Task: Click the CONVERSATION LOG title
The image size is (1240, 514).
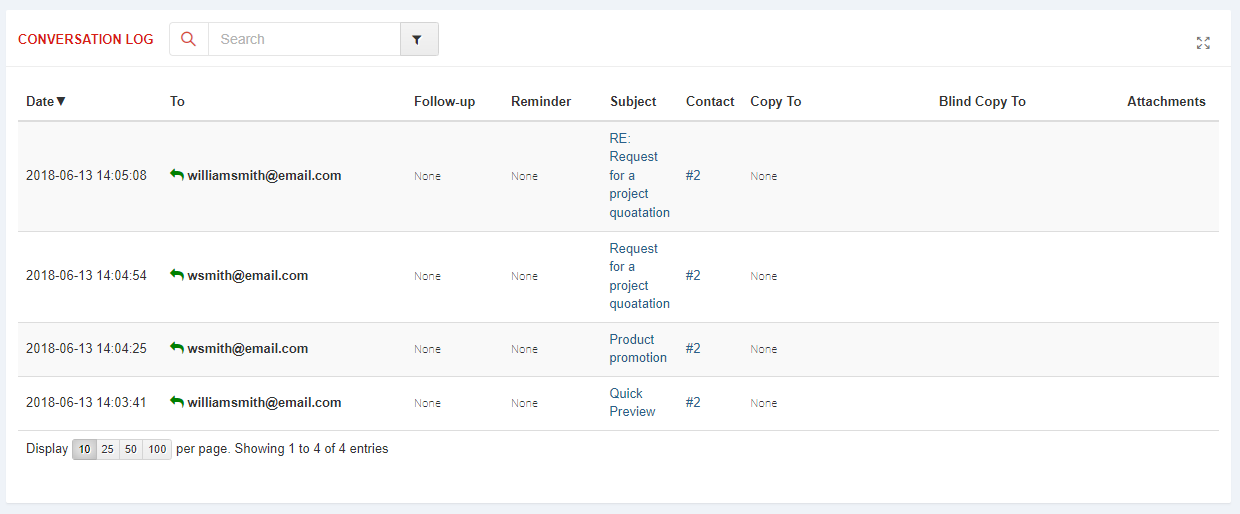Action: [x=86, y=39]
